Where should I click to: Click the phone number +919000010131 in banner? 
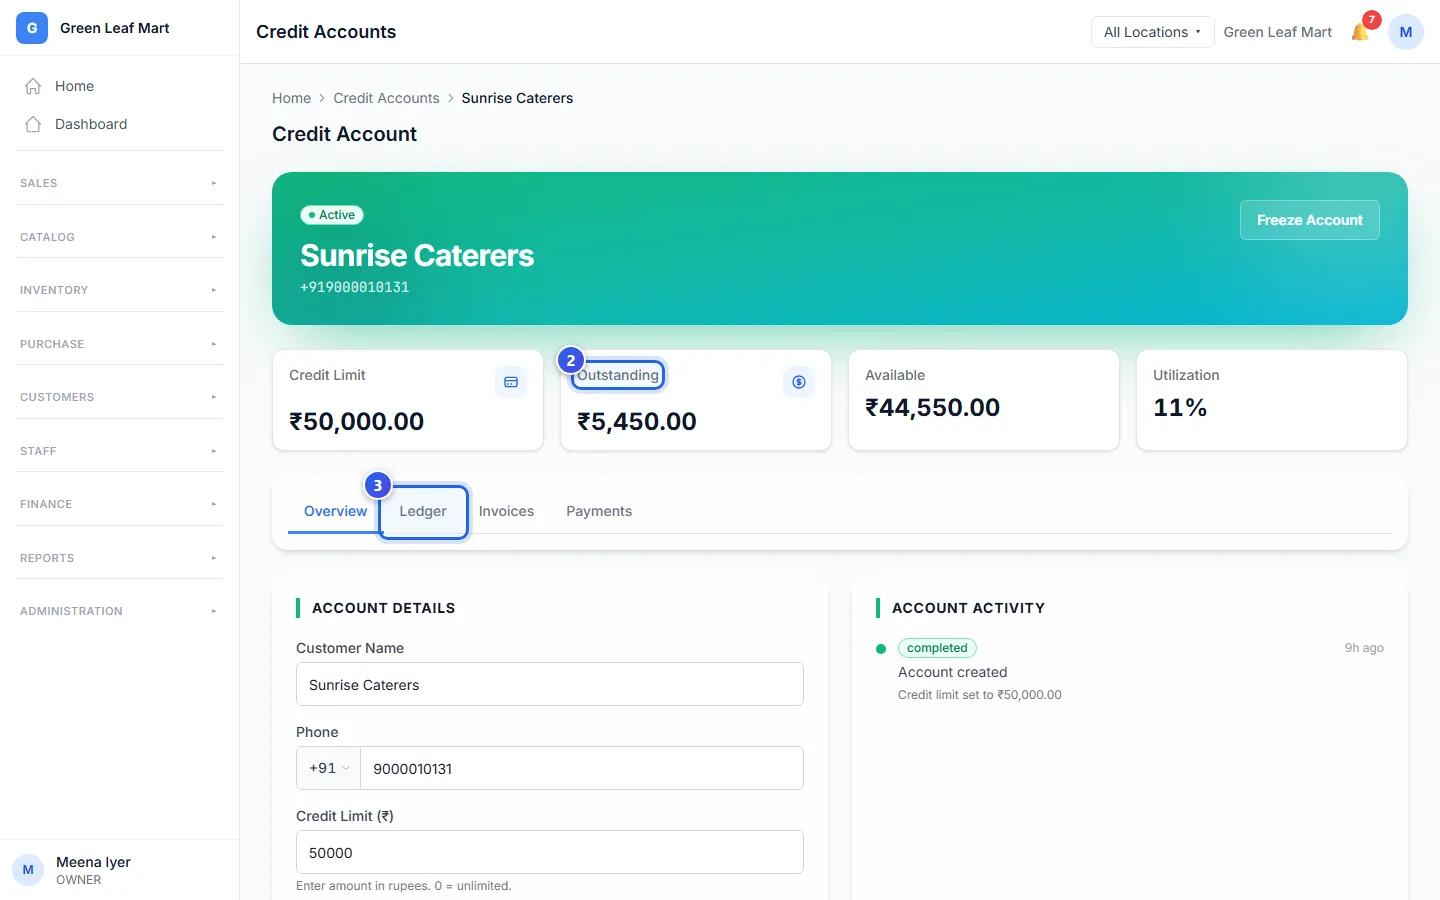click(x=355, y=287)
